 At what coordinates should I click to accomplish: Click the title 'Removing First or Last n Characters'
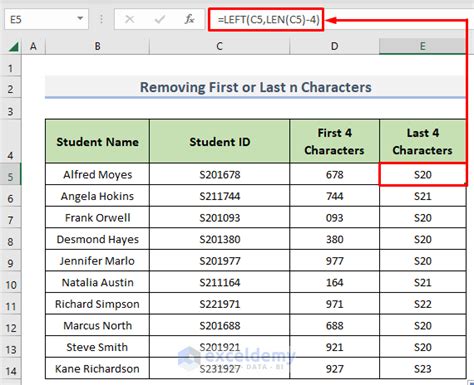click(256, 87)
